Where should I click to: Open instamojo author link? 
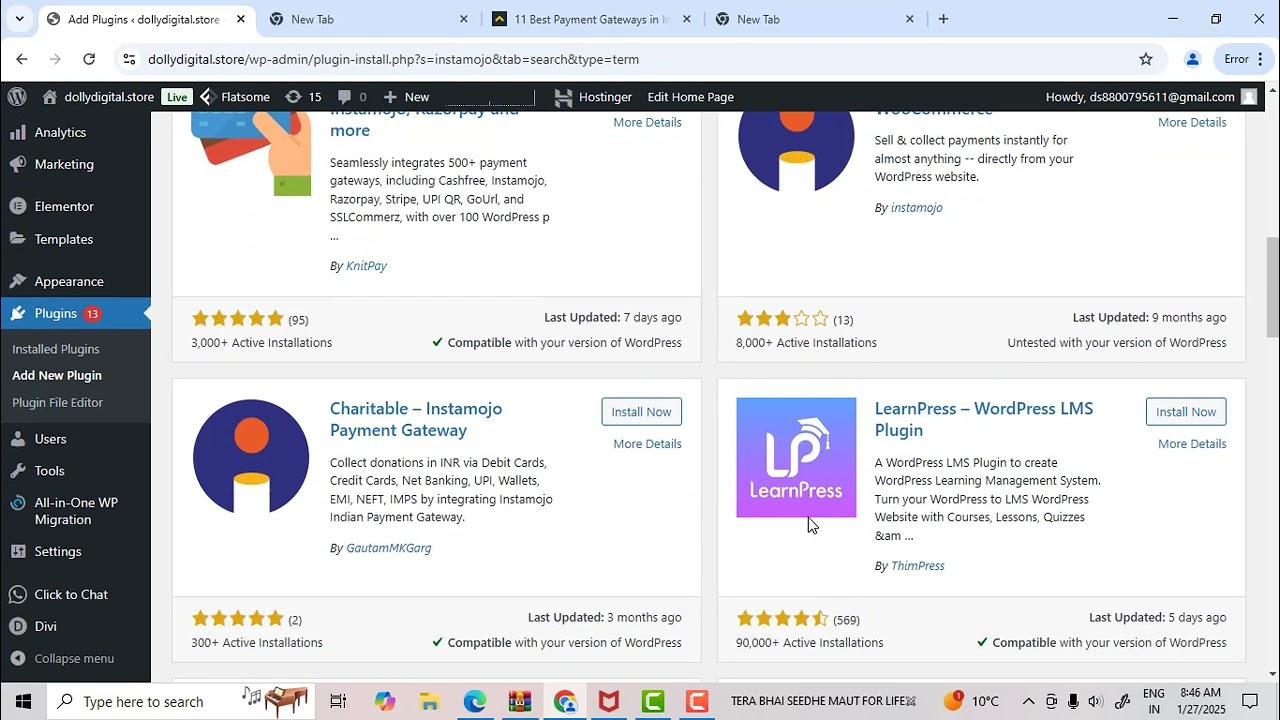(x=916, y=208)
